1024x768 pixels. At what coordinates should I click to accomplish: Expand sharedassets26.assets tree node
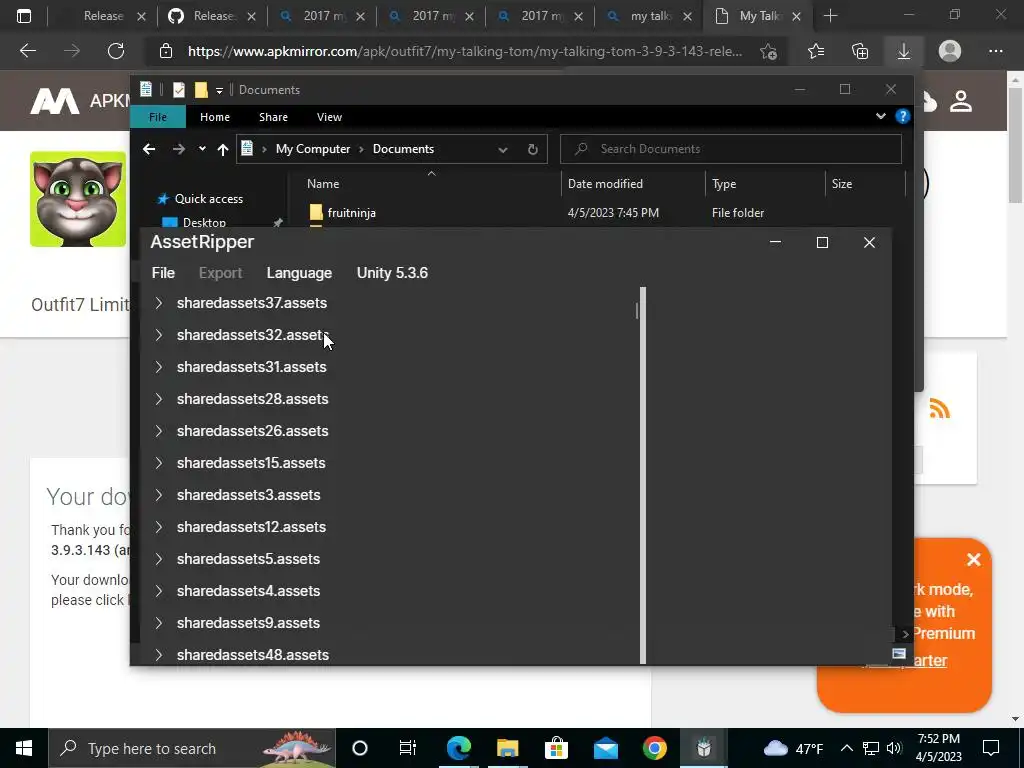coord(159,431)
